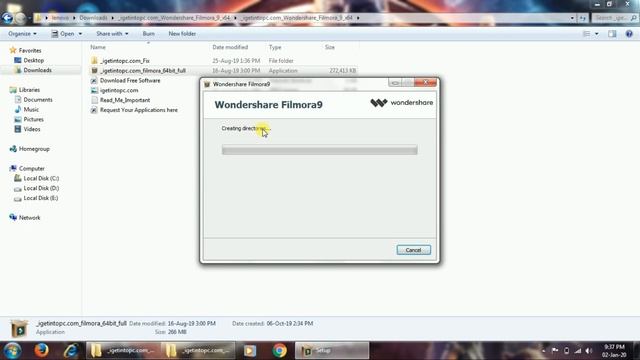The width and height of the screenshot is (640, 360).
Task: Open Local Disk (C:)
Action: pyautogui.click(x=41, y=178)
